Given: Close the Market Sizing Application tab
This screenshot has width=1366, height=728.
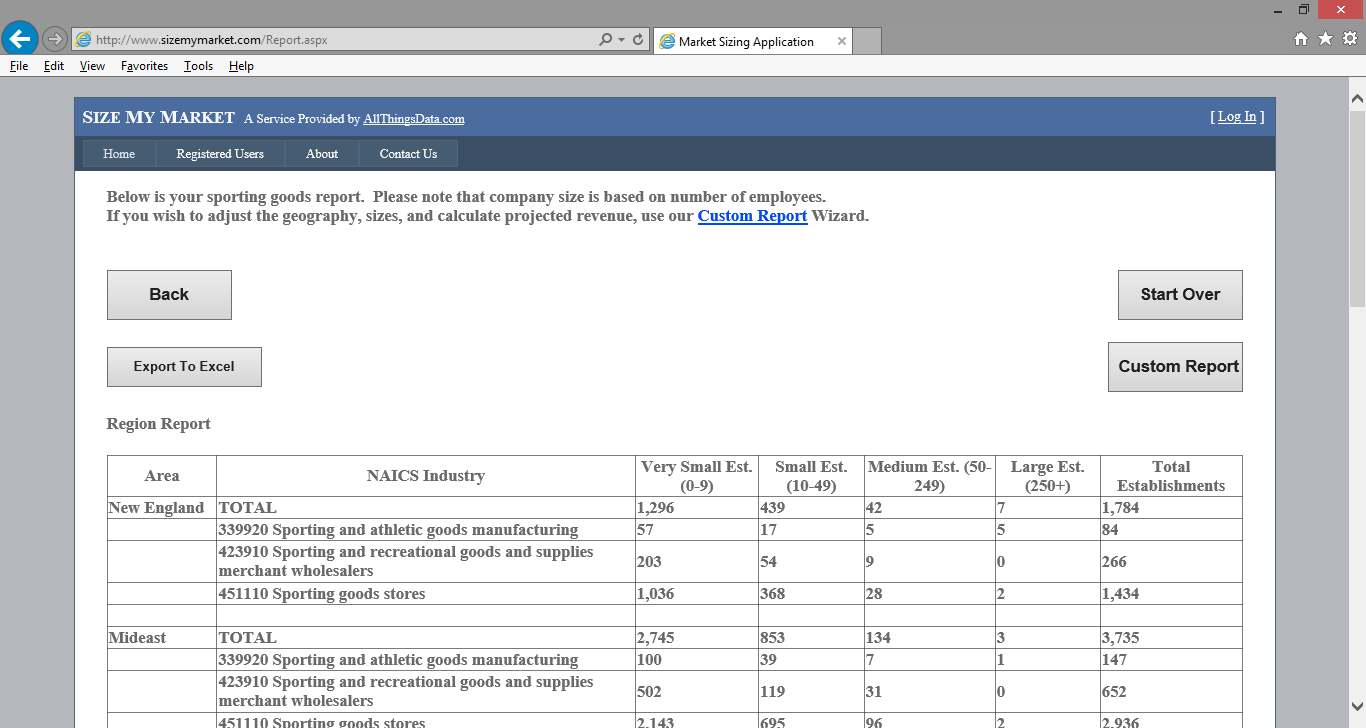Looking at the screenshot, I should point(842,41).
